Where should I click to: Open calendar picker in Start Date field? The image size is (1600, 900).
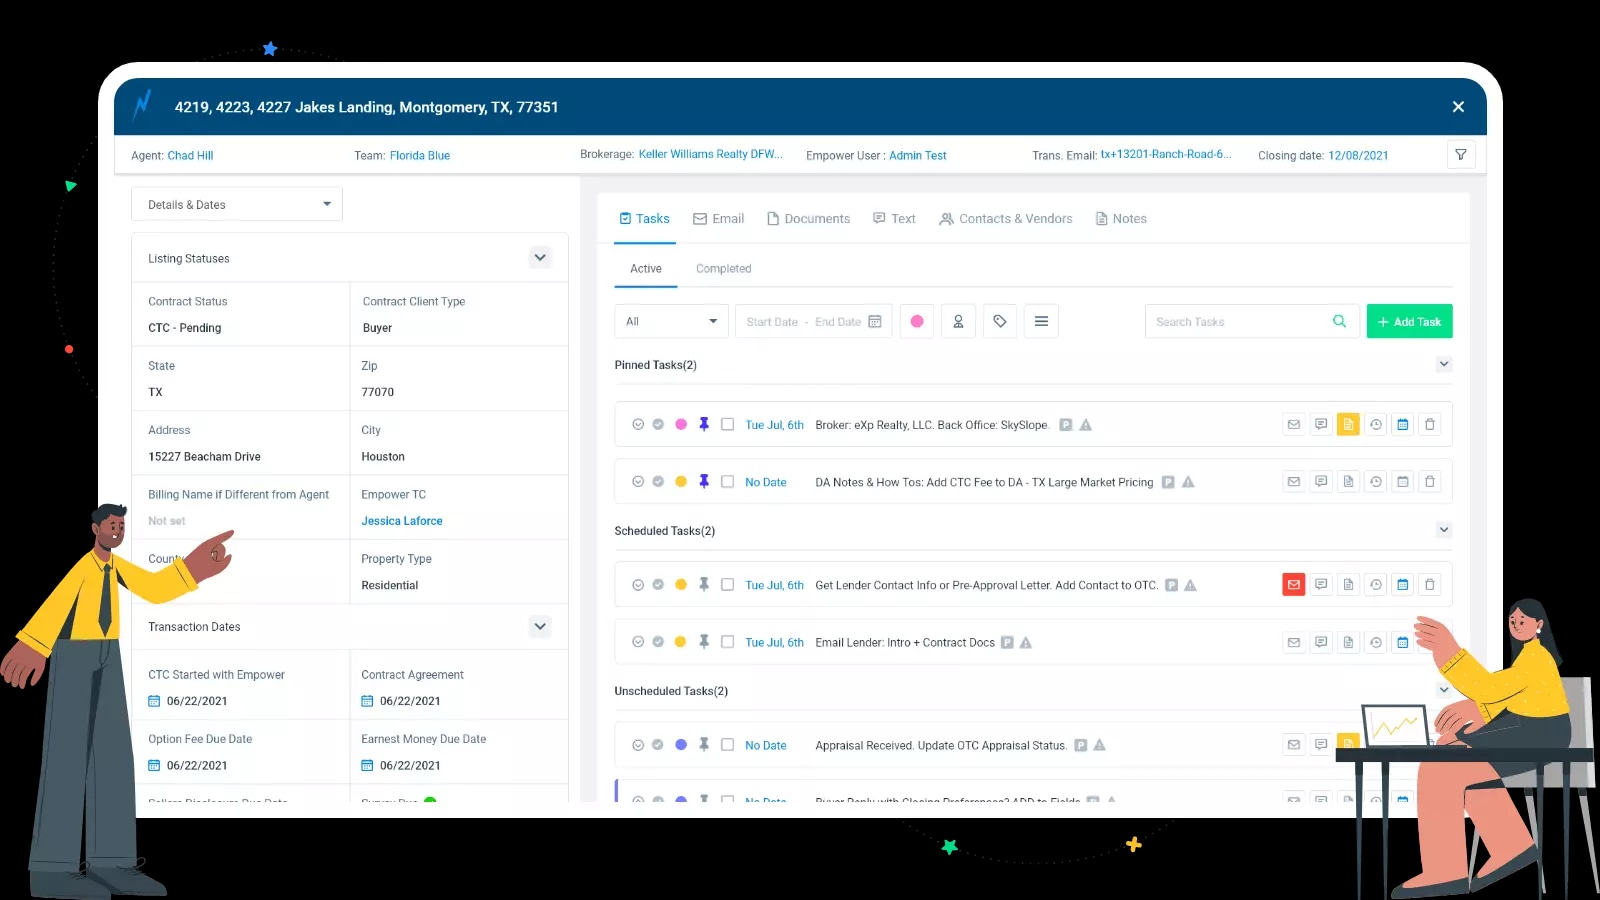tap(875, 321)
